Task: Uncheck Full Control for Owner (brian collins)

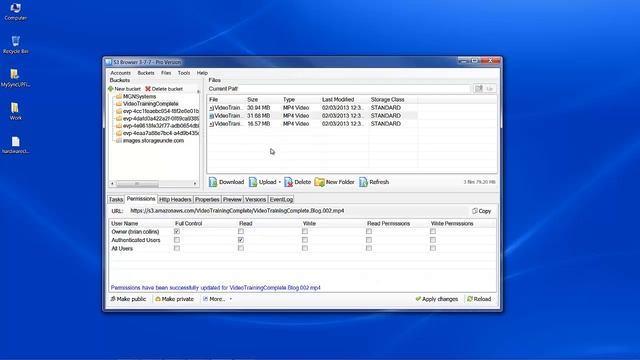Action: (177, 231)
